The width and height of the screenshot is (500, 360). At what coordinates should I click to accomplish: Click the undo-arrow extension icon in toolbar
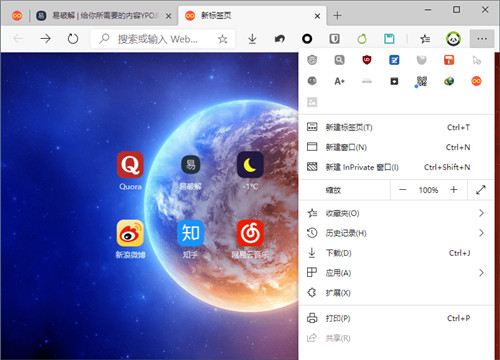click(280, 39)
